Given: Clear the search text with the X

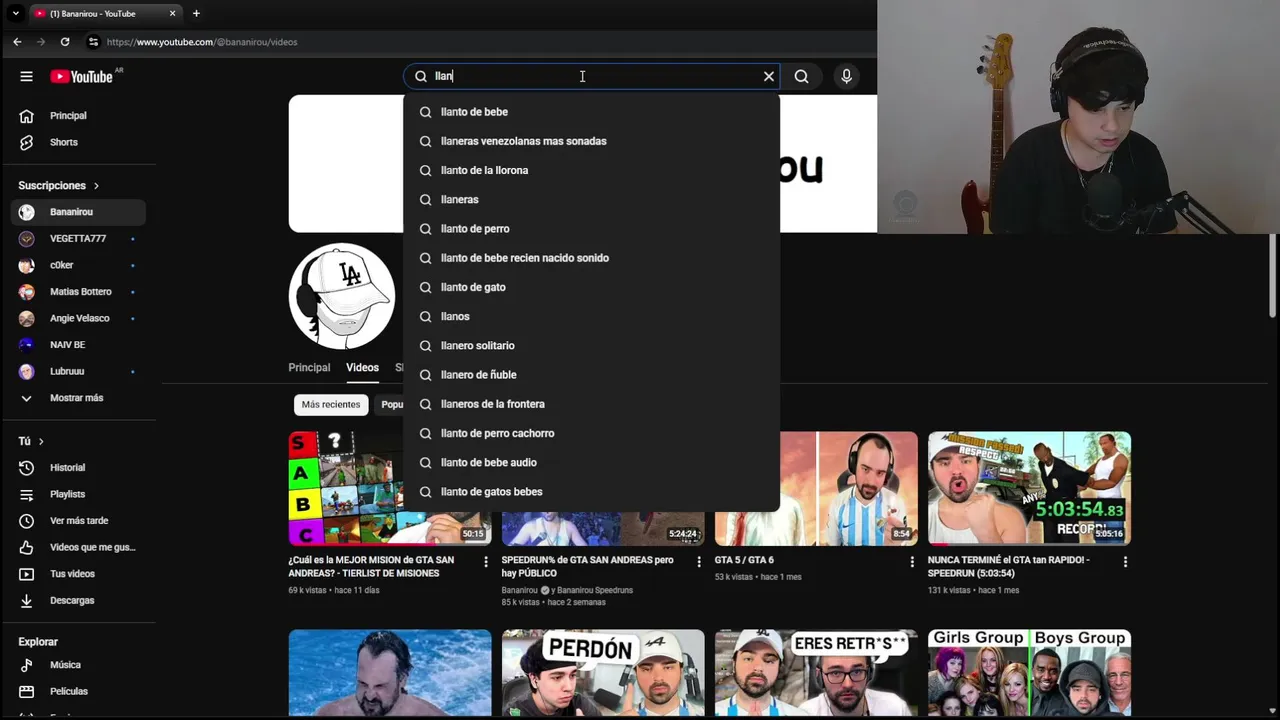Looking at the screenshot, I should pos(769,76).
